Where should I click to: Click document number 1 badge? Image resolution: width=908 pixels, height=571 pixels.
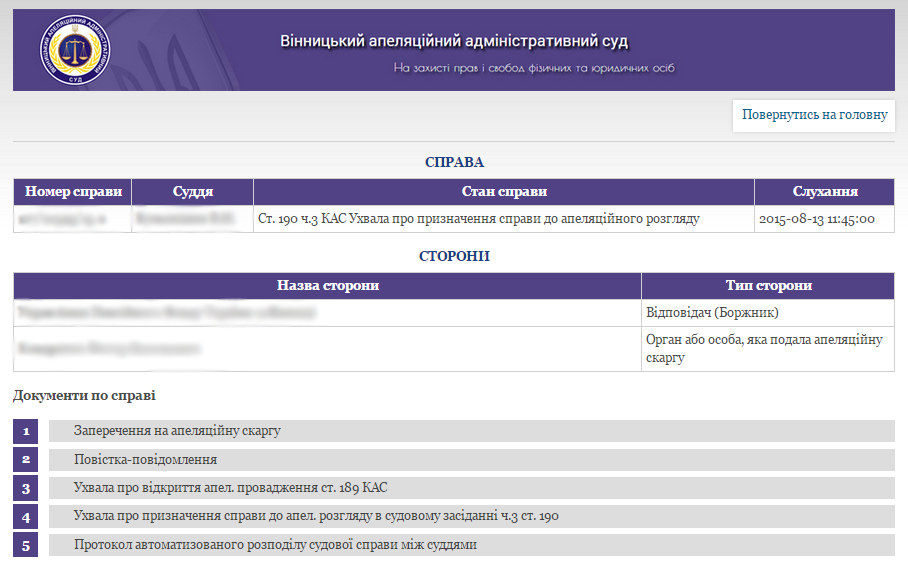26,431
